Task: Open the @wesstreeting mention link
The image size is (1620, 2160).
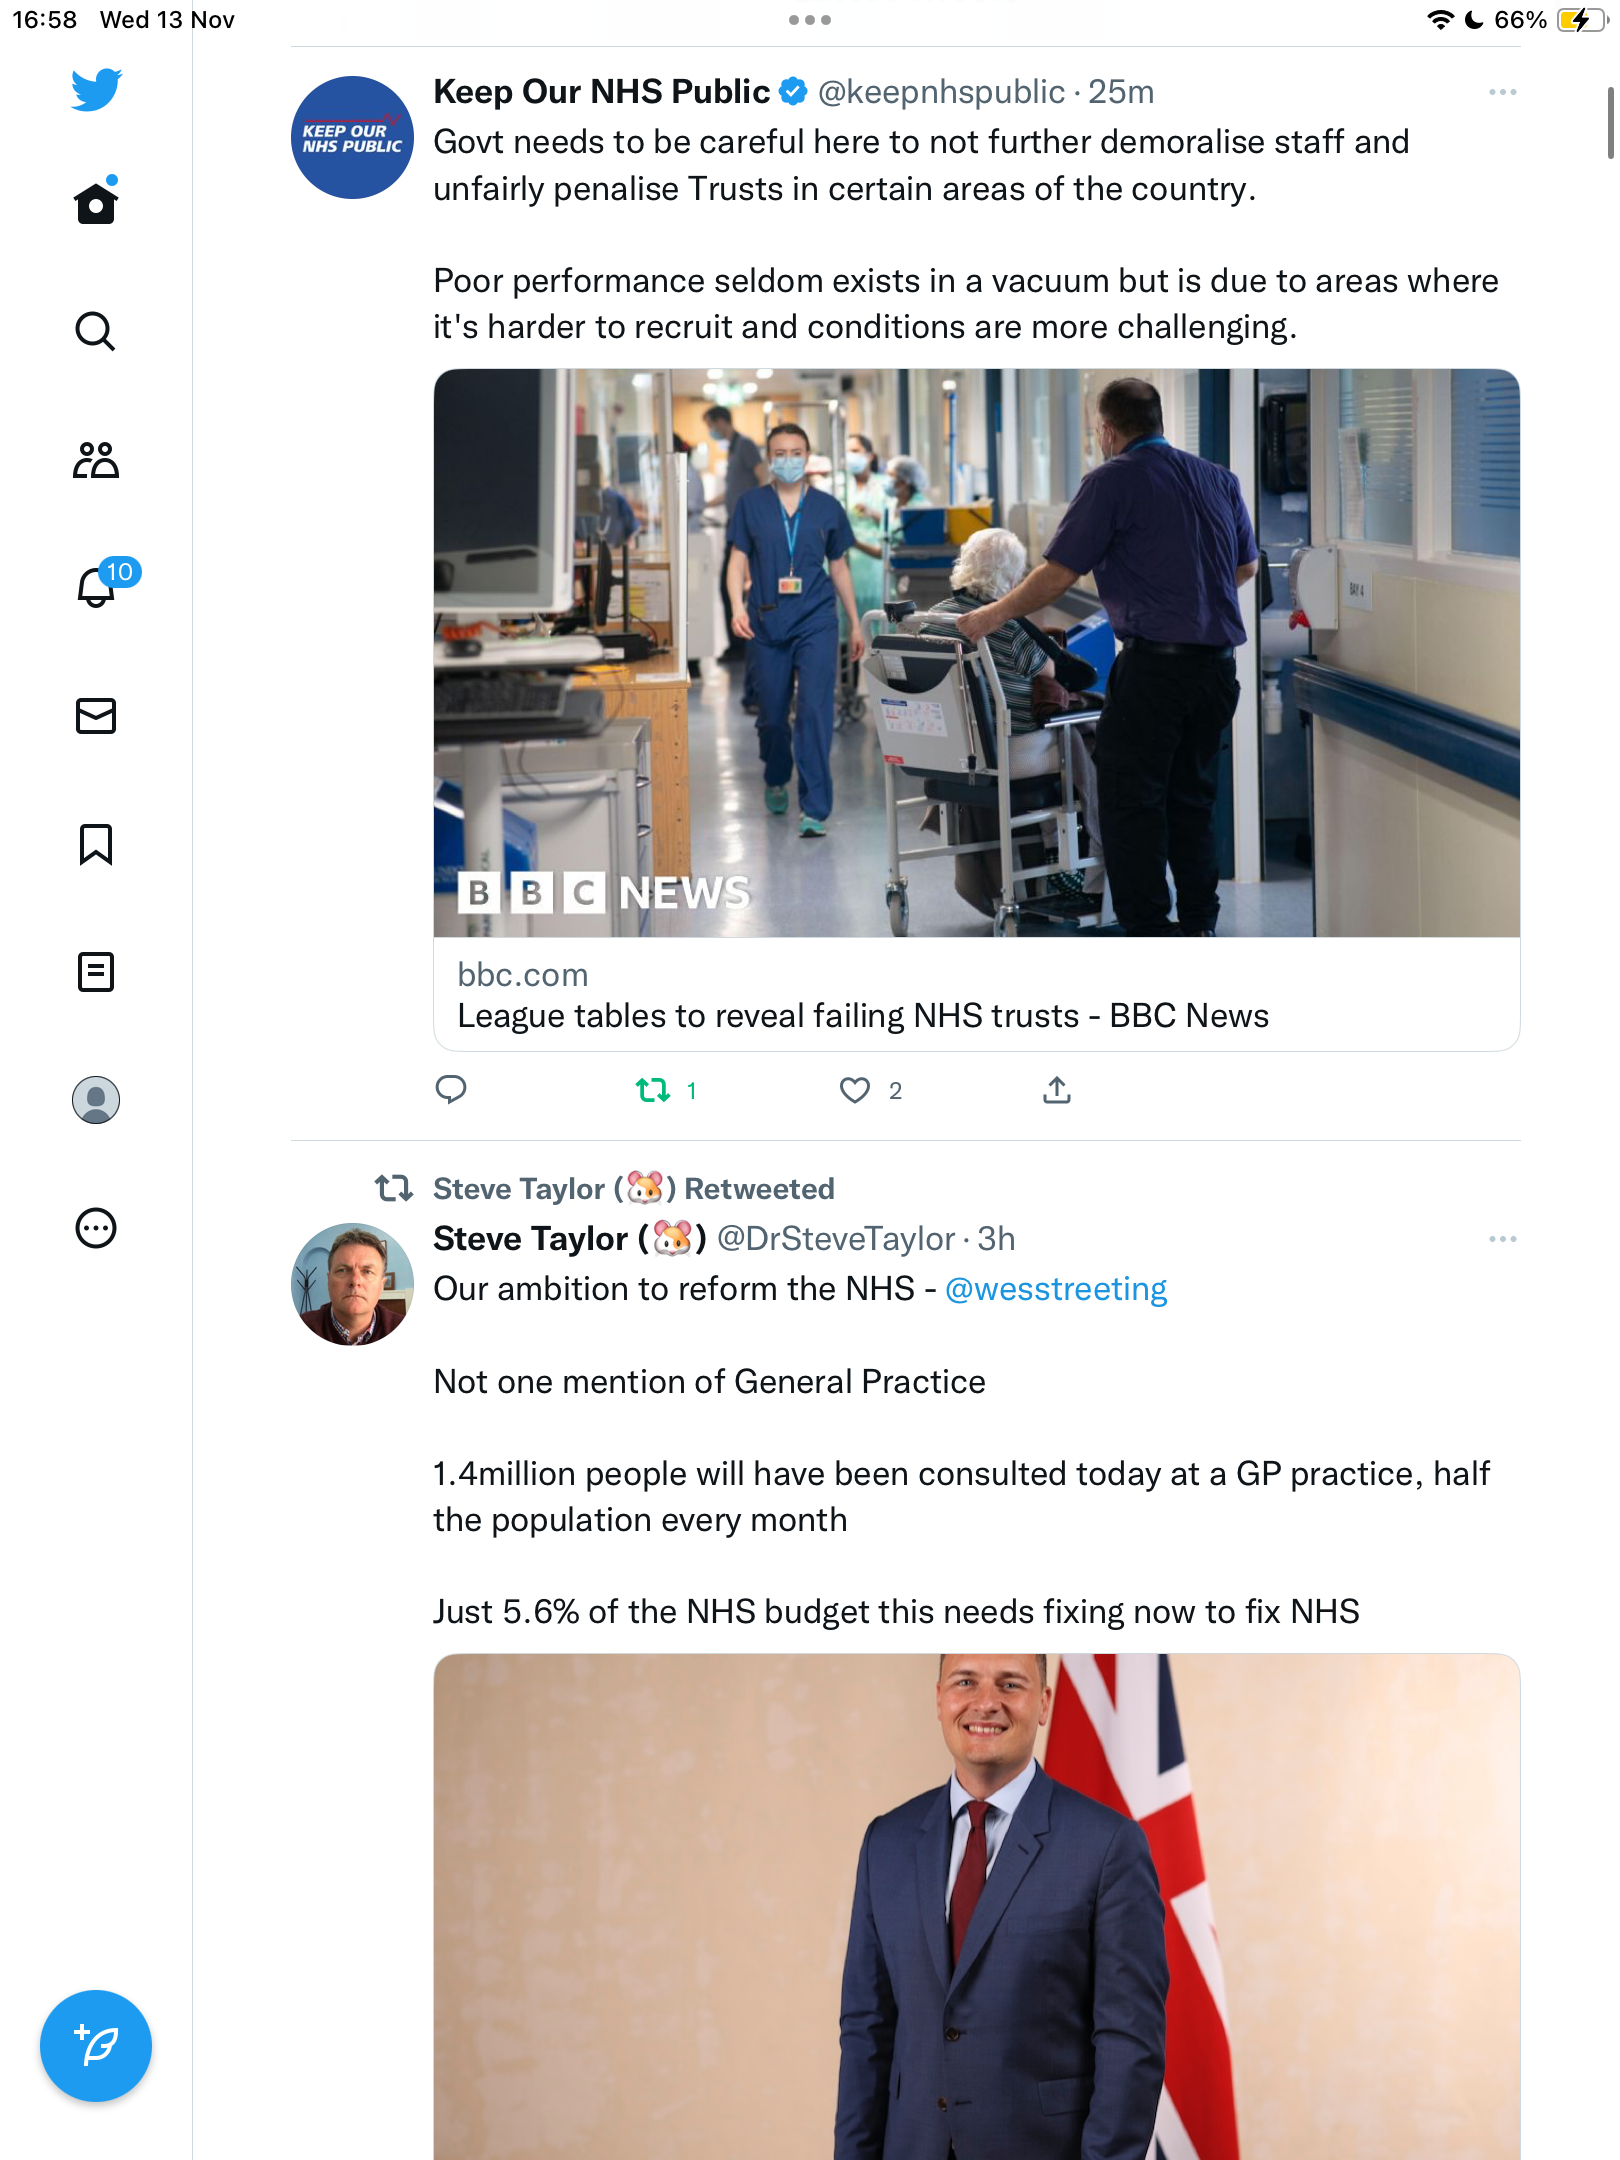Action: [x=1056, y=1290]
